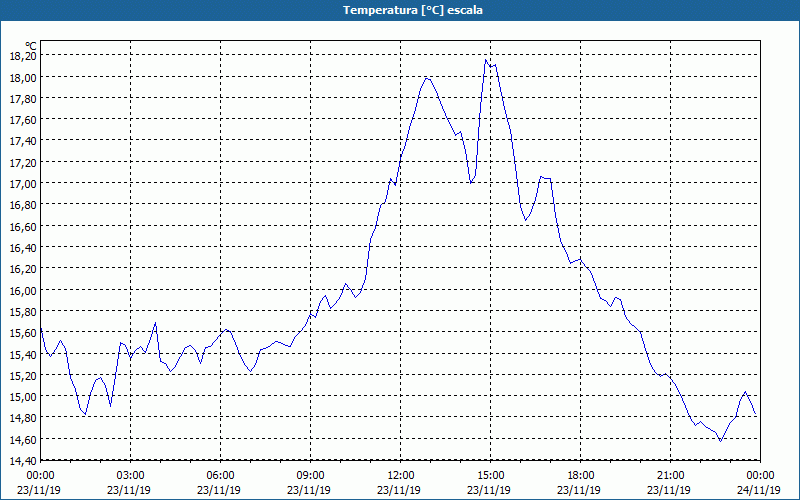Click the °C unit label atop the axis
The width and height of the screenshot is (800, 500).
coord(31,46)
